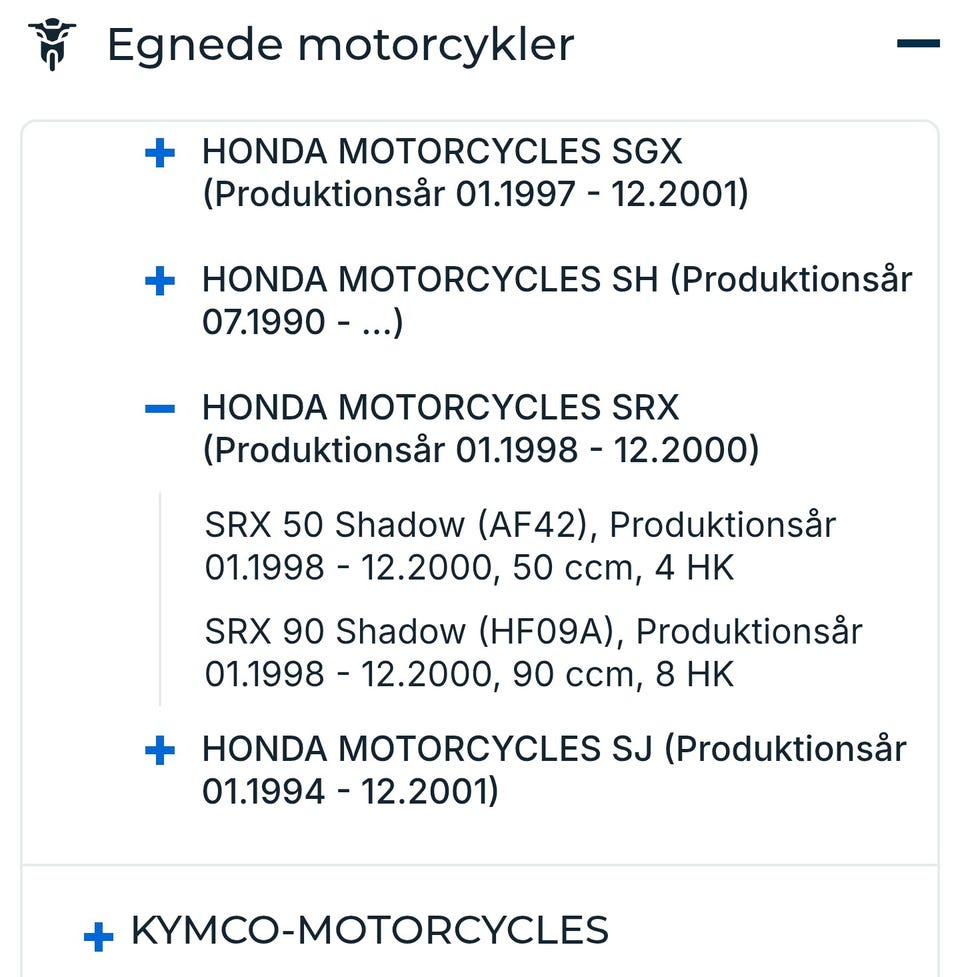Viewport: 960px width, 977px height.
Task: Expand Honda Motorcycles SH with plus icon
Action: 160,281
